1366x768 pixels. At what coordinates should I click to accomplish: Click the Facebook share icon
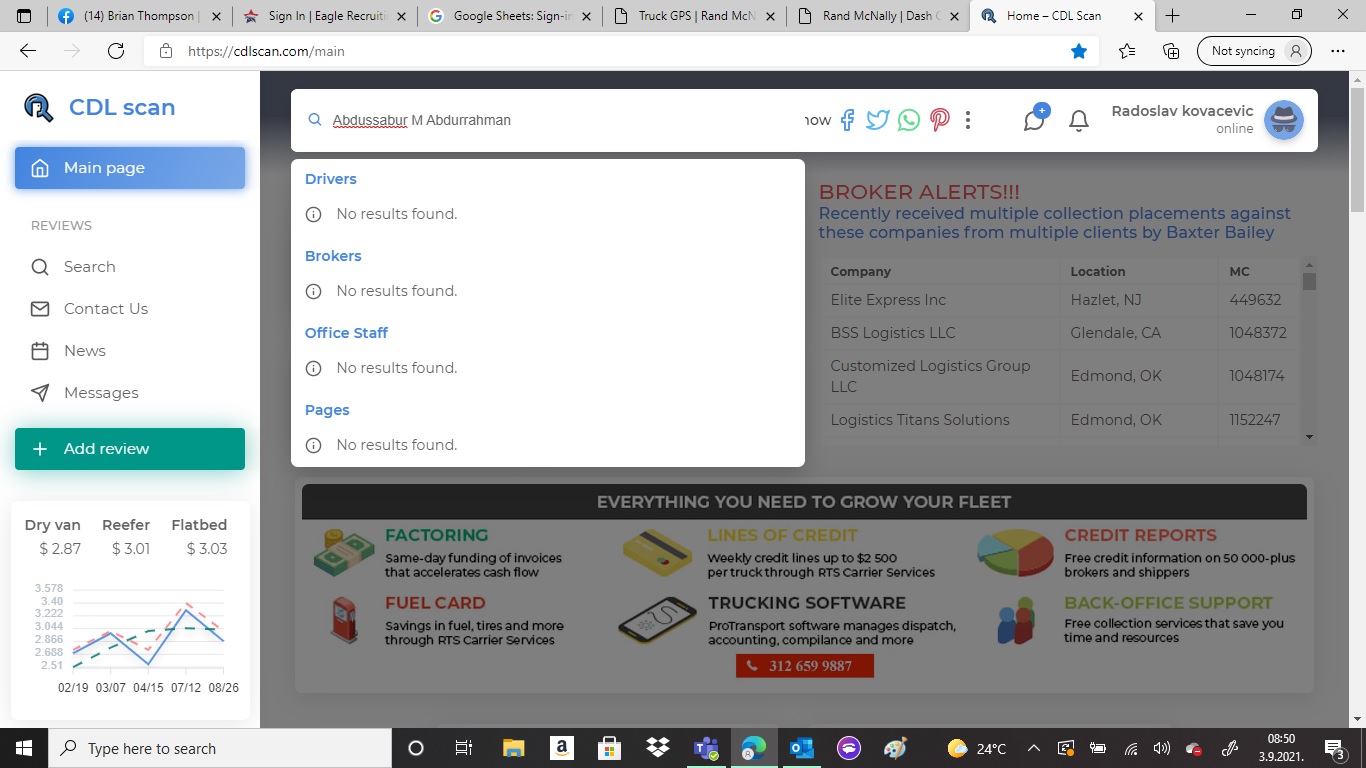coord(847,120)
